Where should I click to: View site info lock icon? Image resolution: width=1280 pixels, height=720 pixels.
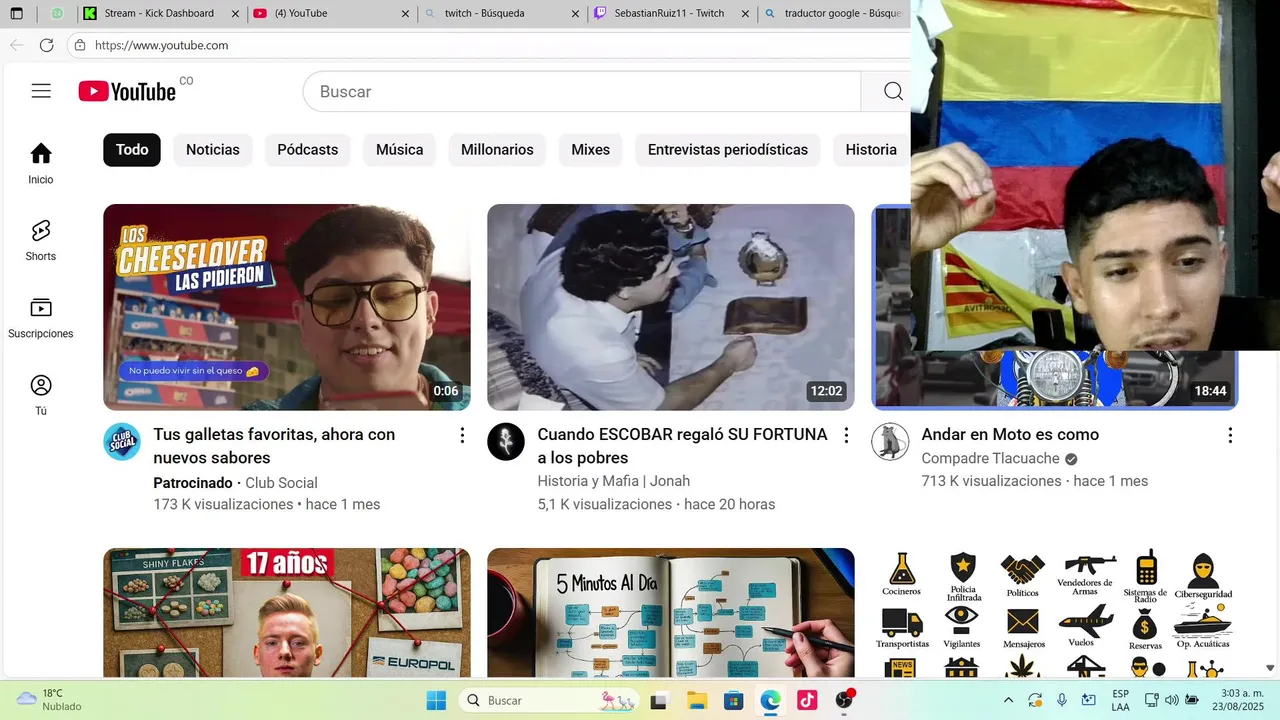coord(80,45)
